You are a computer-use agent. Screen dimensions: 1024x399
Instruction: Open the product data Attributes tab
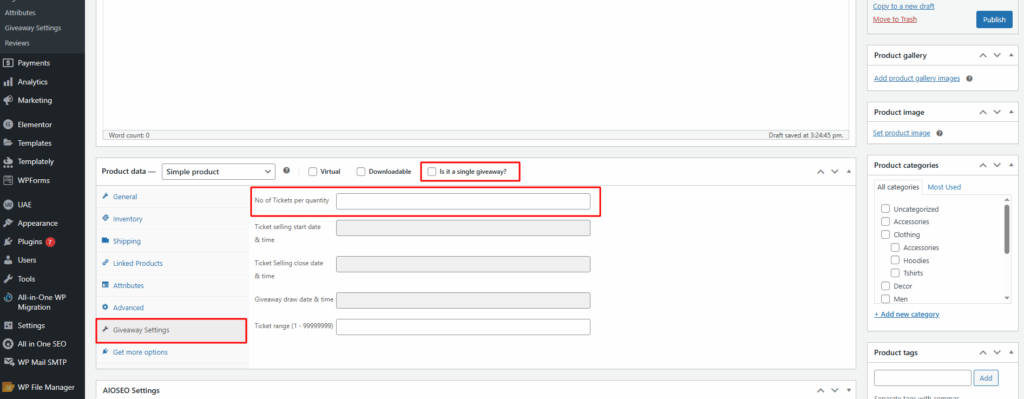128,285
